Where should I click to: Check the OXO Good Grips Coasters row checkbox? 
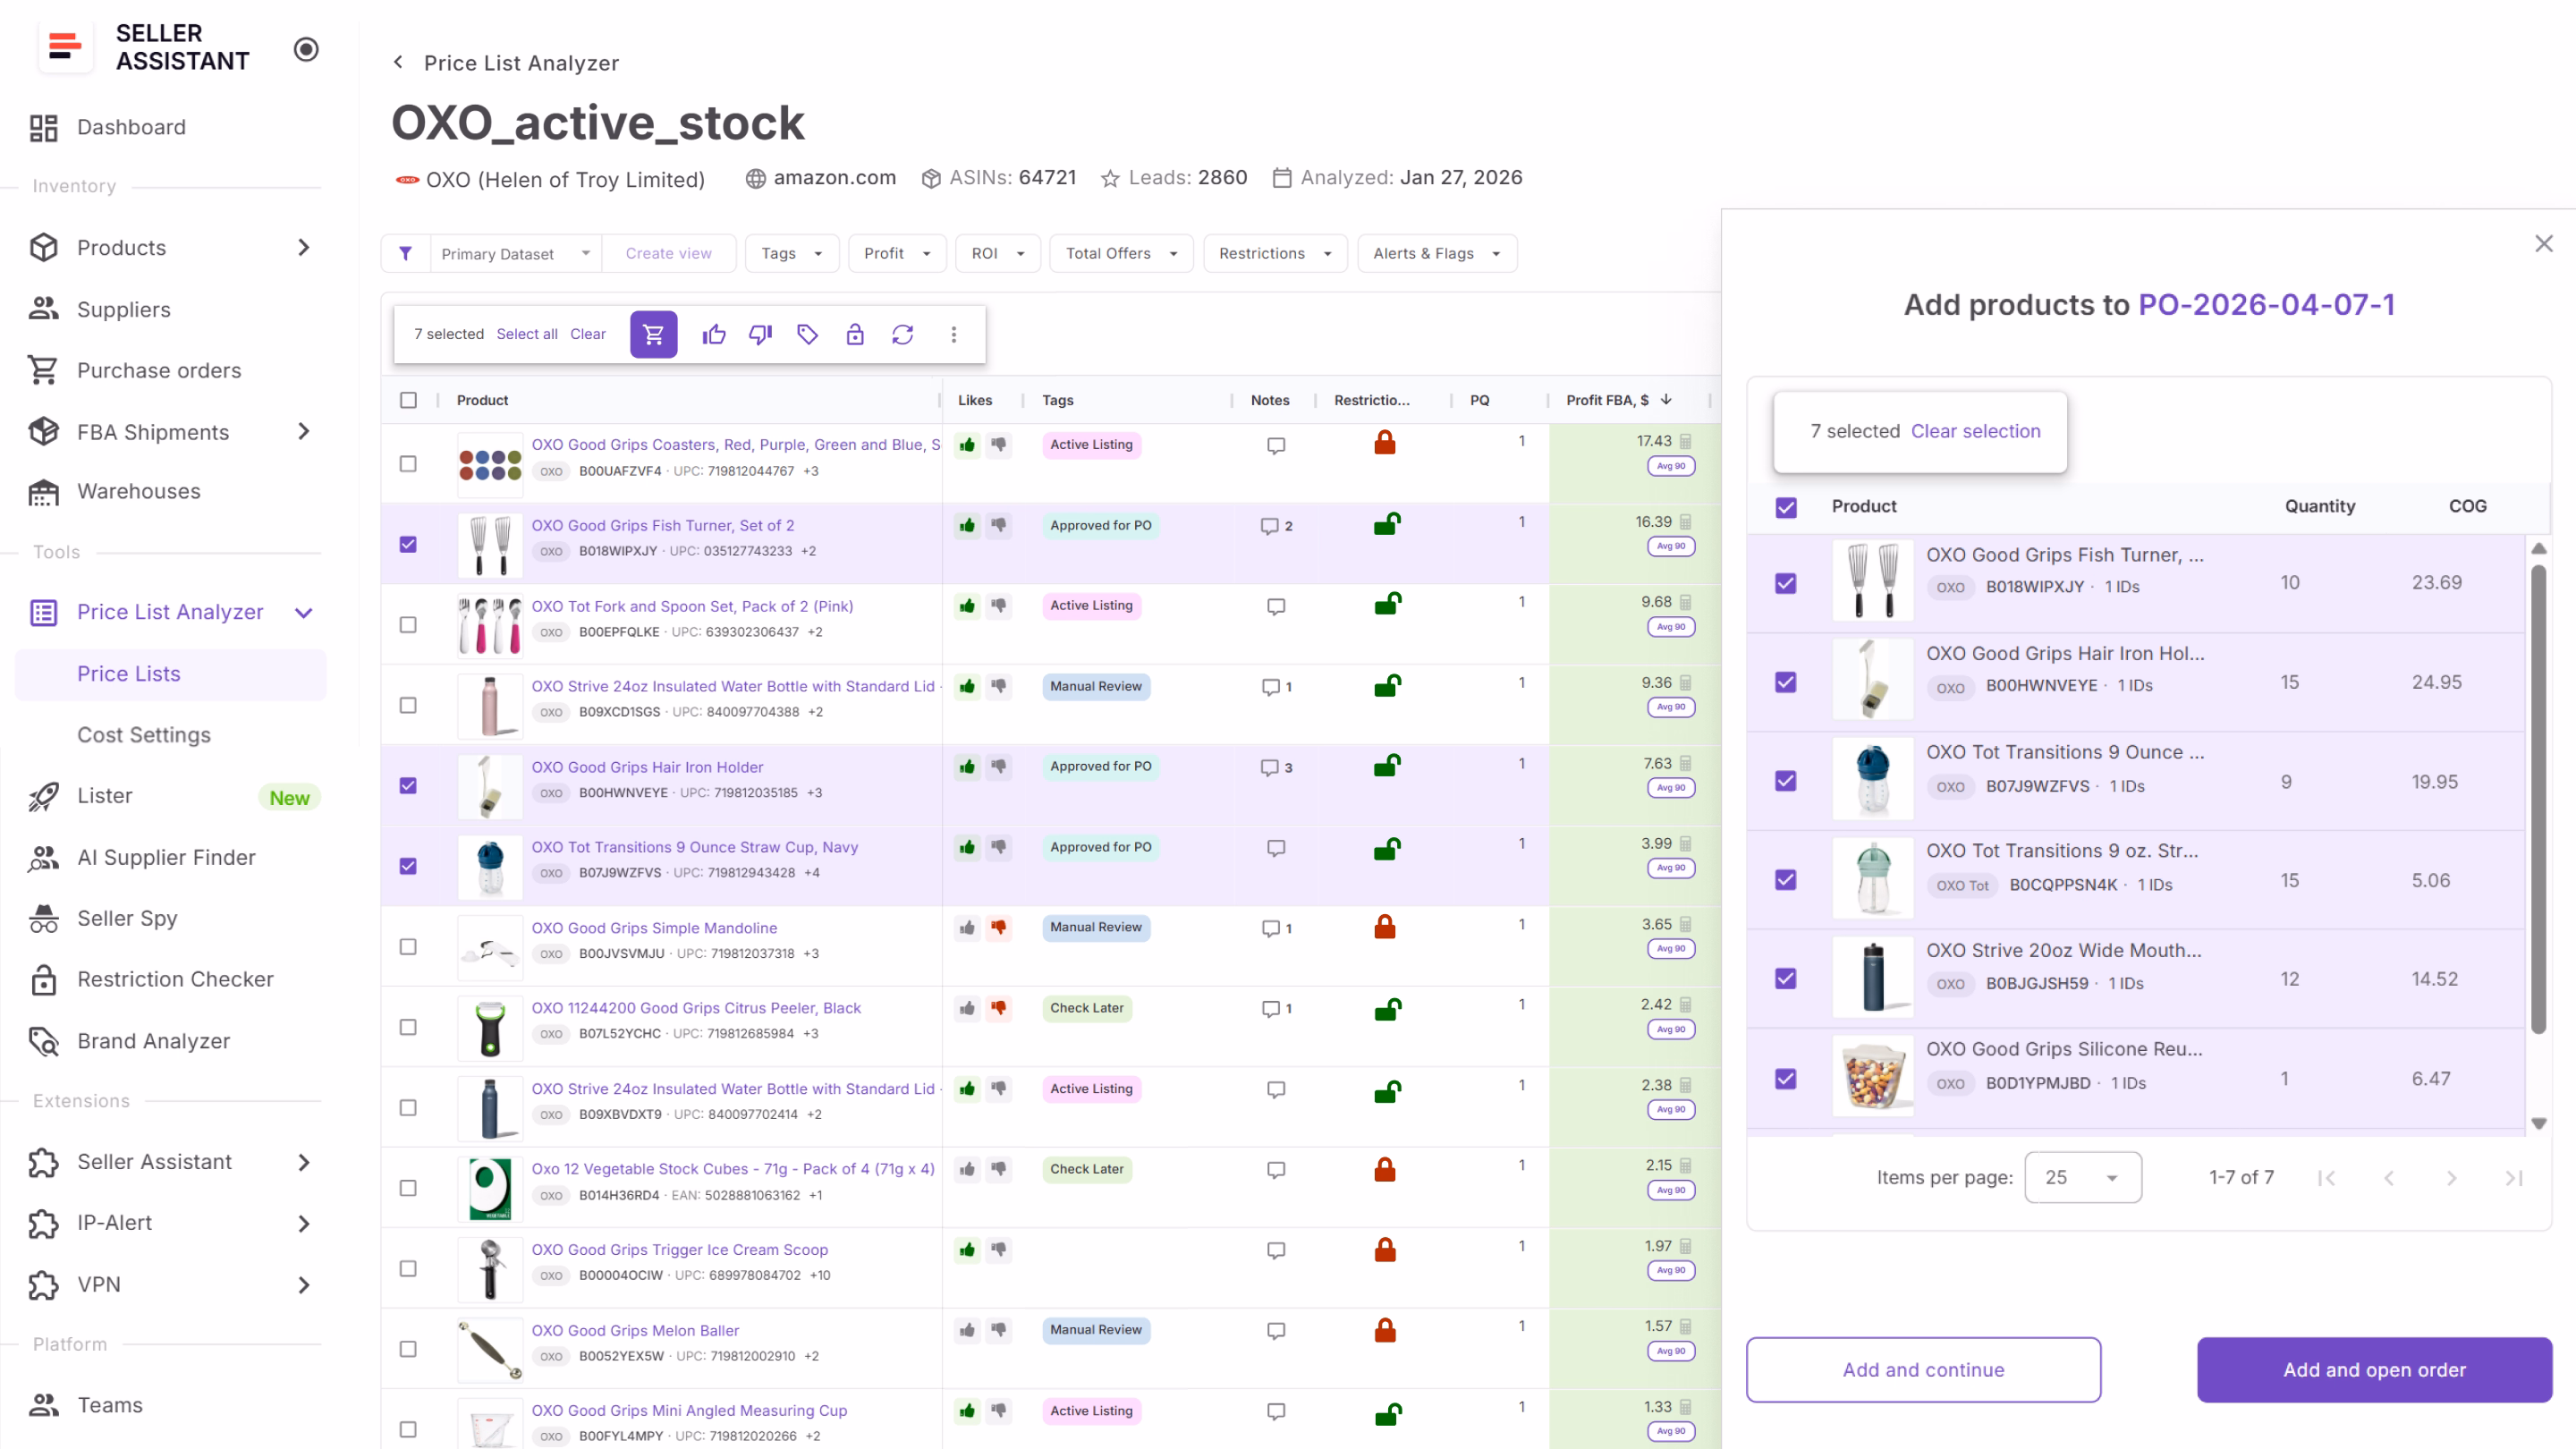[x=408, y=463]
